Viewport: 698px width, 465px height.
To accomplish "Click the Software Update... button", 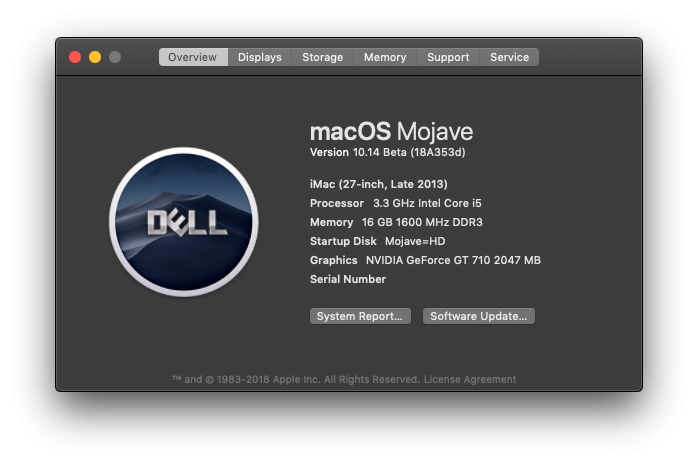I will click(479, 316).
